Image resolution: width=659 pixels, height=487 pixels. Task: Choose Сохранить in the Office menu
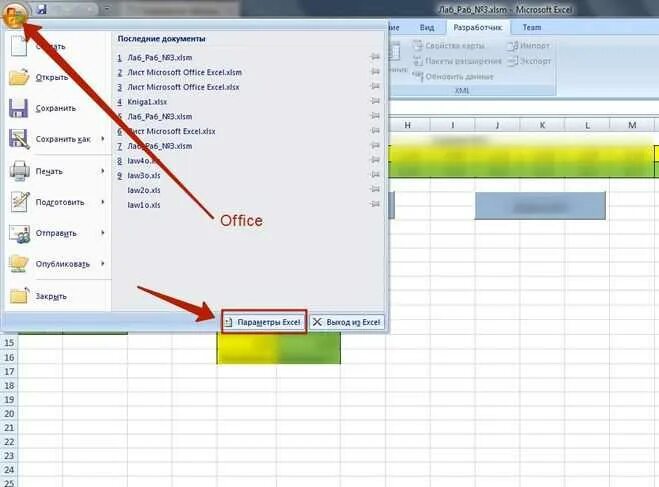tap(56, 108)
